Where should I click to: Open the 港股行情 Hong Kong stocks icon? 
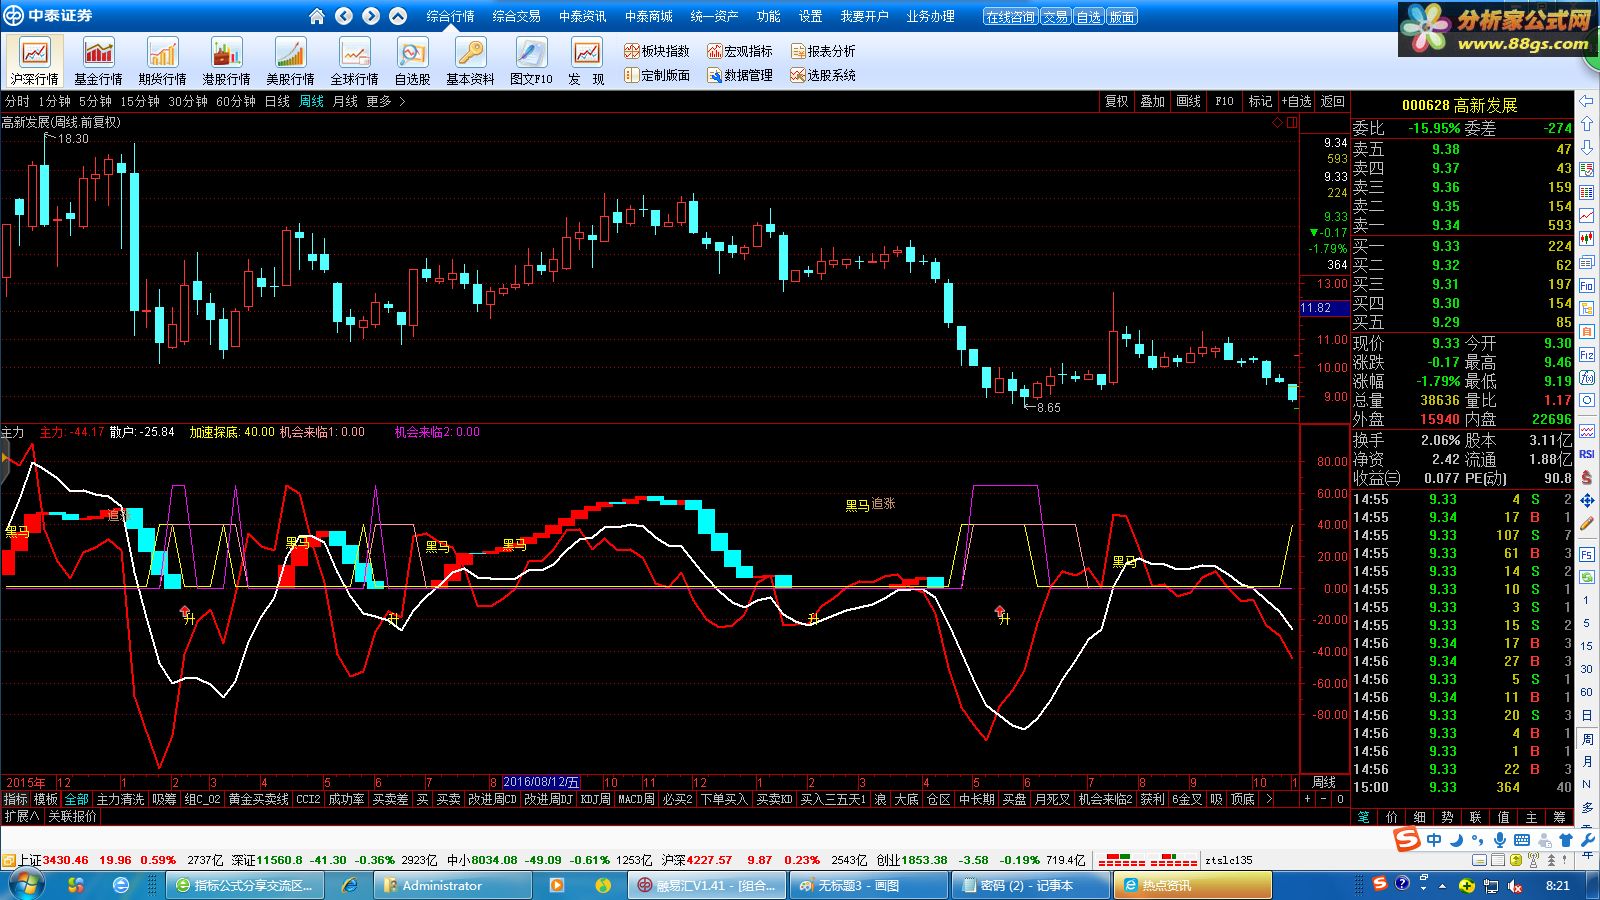point(226,60)
